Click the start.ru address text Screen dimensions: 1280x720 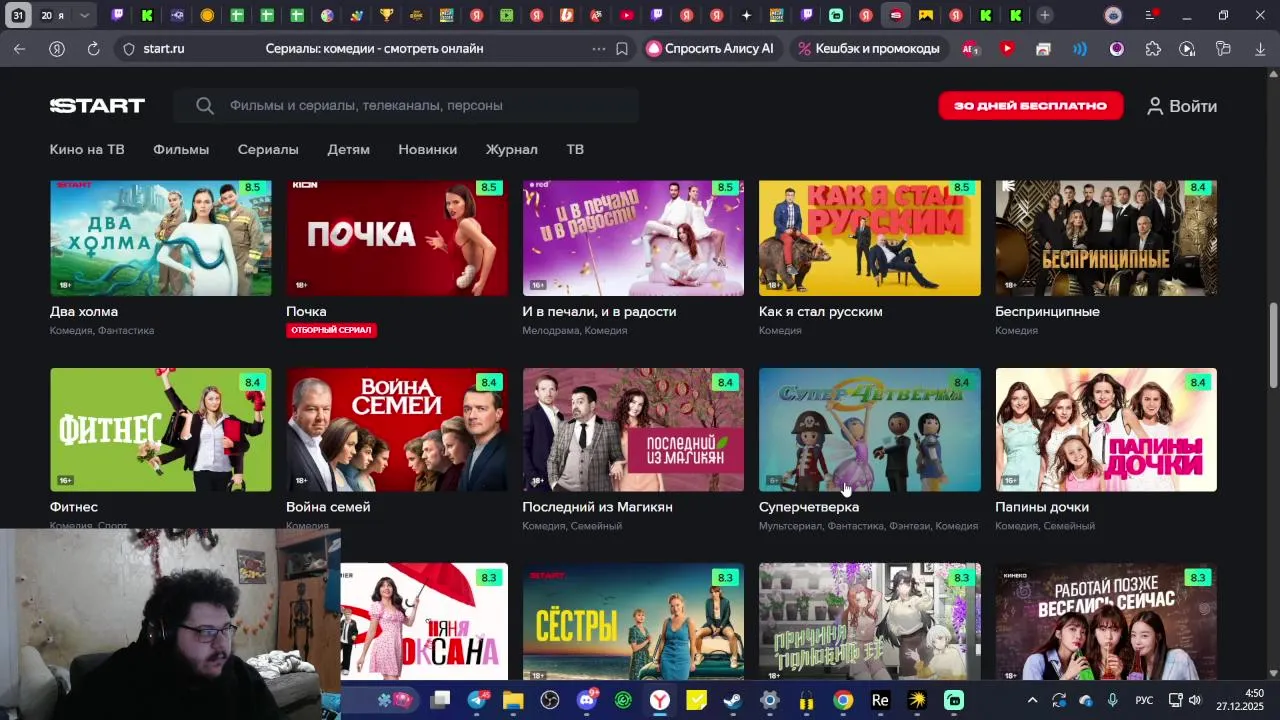(x=164, y=48)
